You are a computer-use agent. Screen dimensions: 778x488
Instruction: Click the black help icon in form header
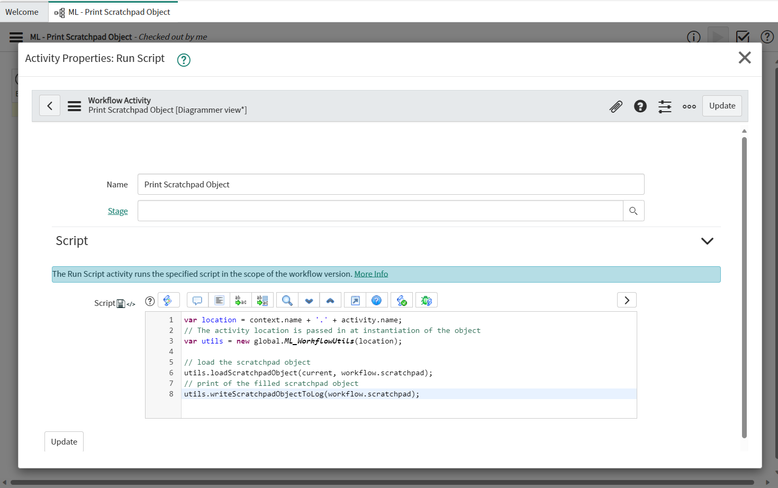pyautogui.click(x=640, y=106)
